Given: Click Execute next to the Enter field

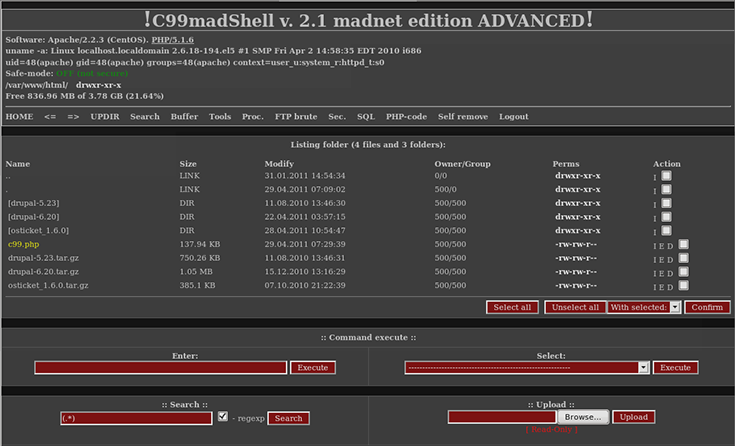Looking at the screenshot, I should 313,367.
